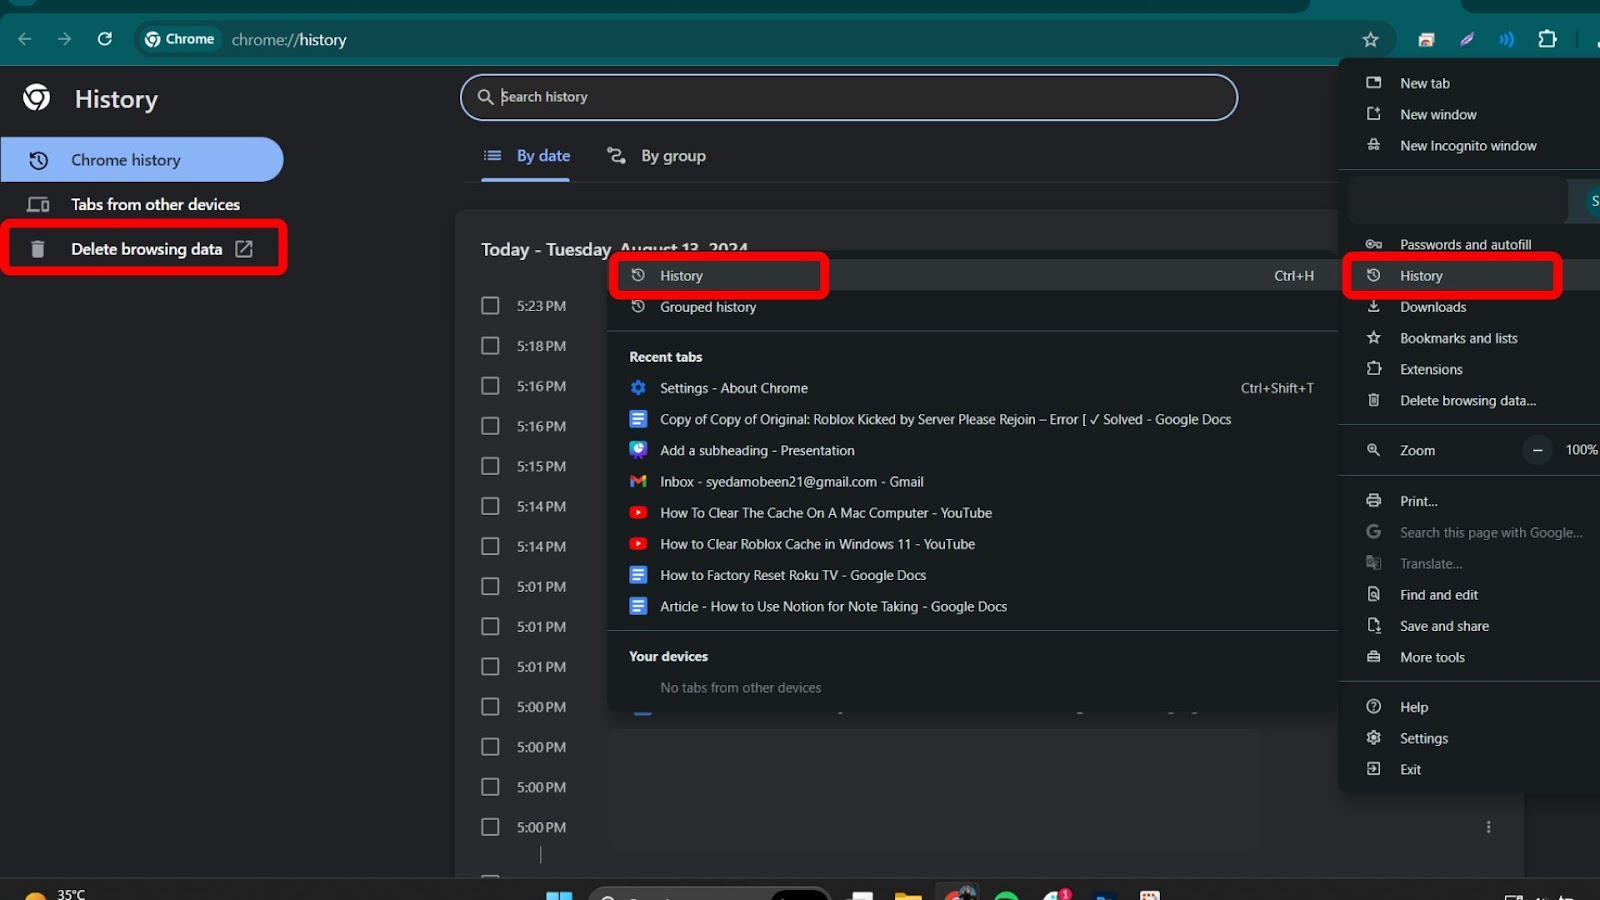
Task: Bookmark this page with the star icon
Action: tap(1371, 39)
